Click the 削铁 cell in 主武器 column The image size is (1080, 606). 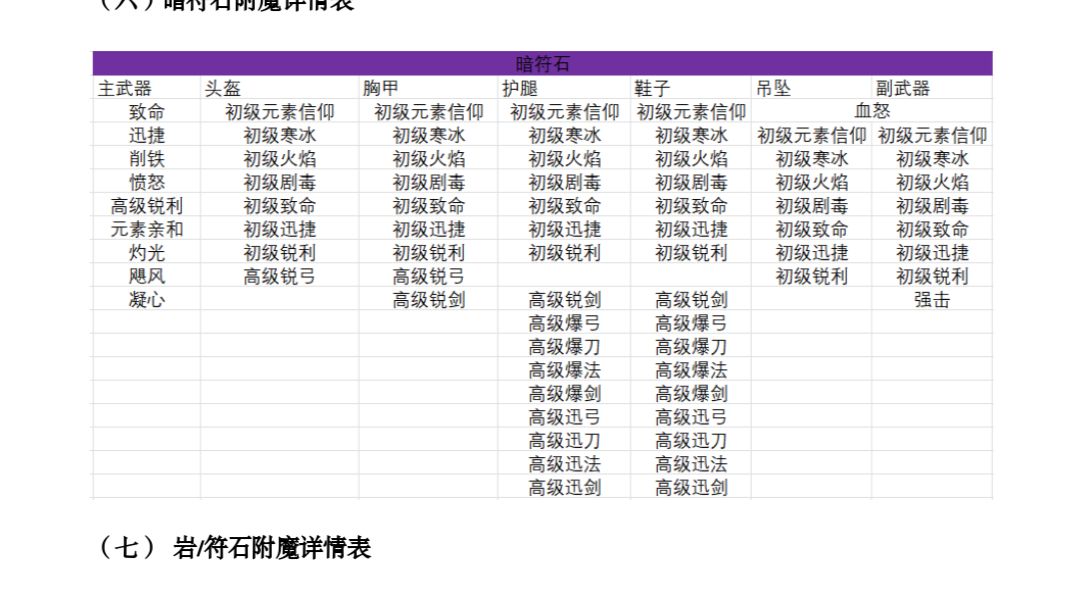(147, 158)
